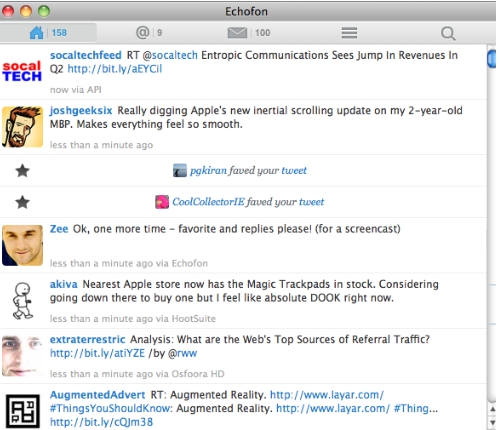Open joshgeeksix username link

81,110
